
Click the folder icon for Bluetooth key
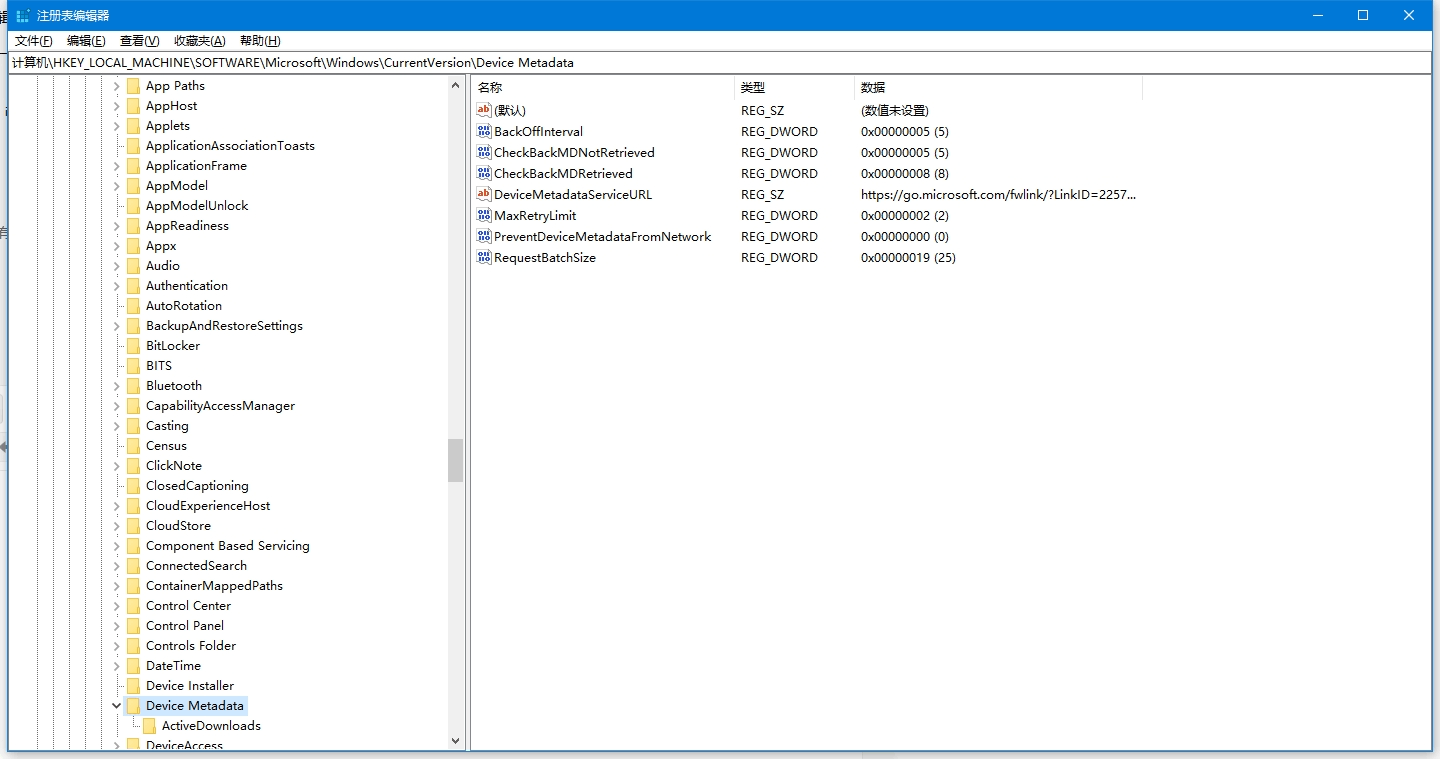(x=133, y=386)
